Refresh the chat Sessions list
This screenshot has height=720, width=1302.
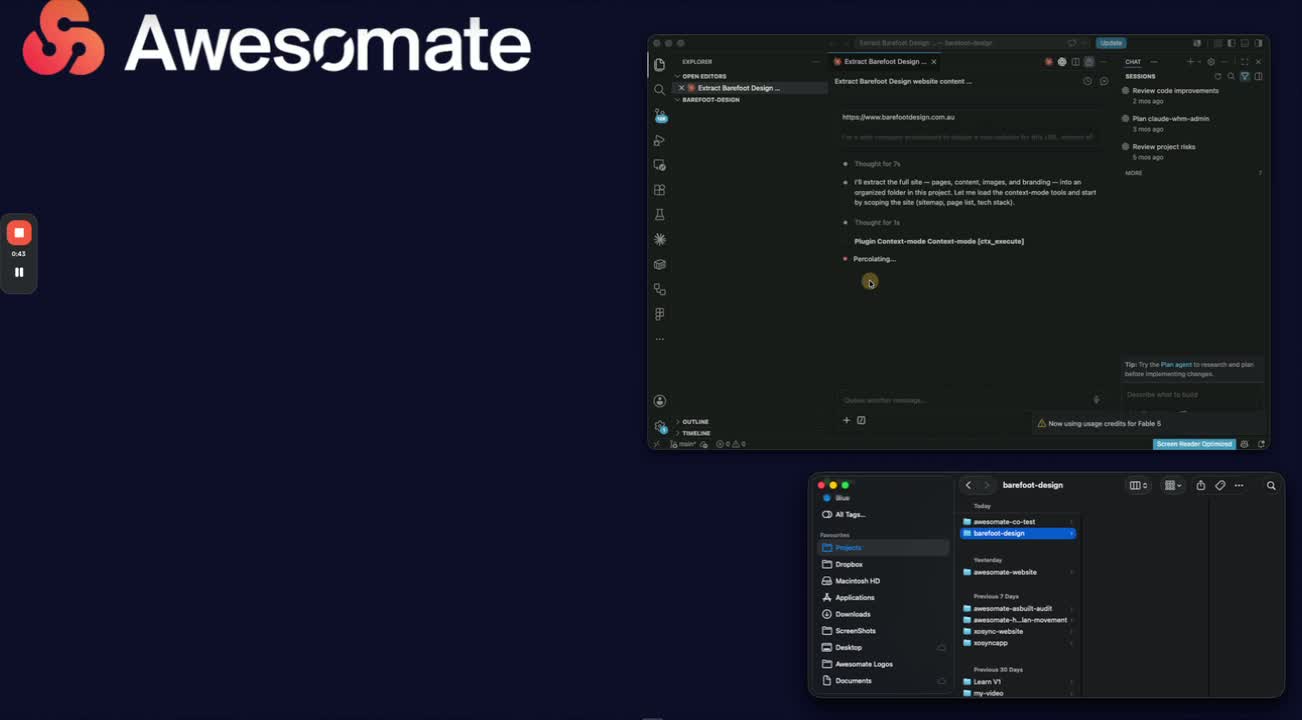tap(1218, 76)
